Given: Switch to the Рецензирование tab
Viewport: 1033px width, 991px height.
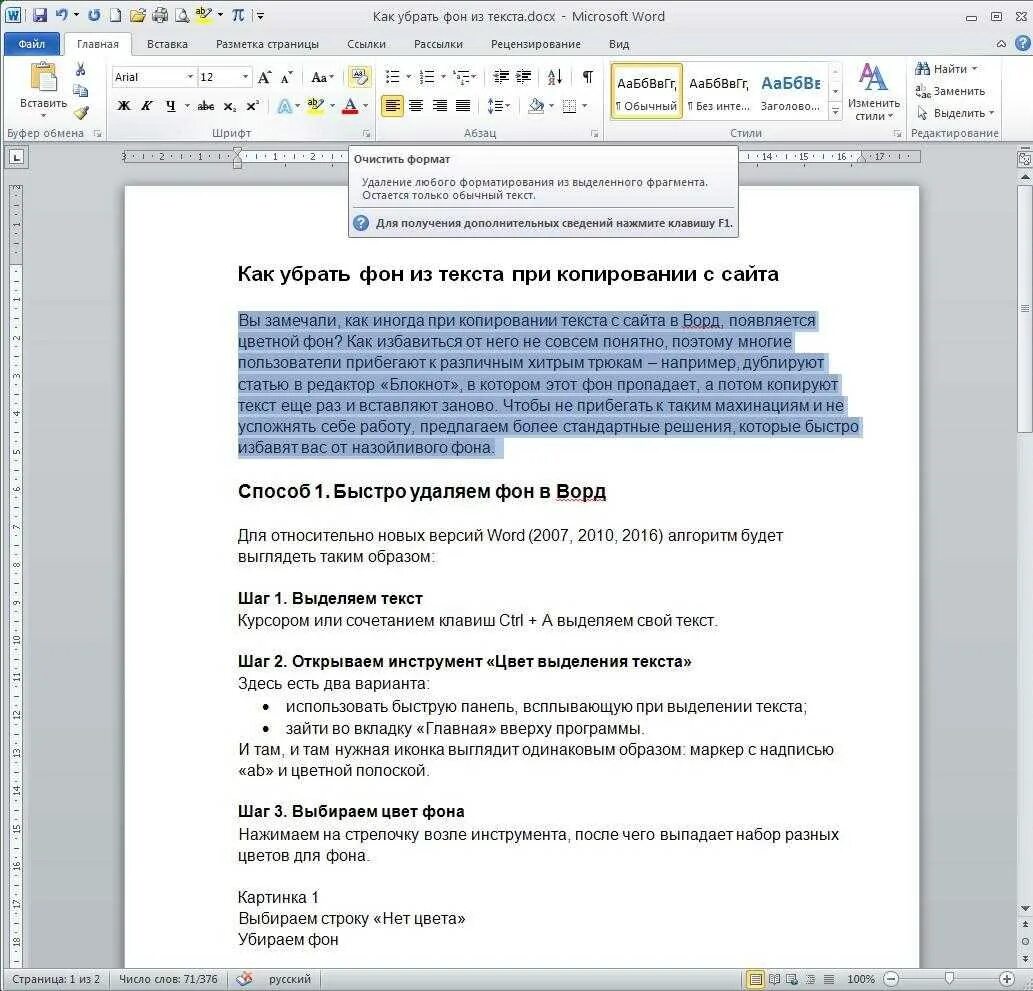Looking at the screenshot, I should (536, 44).
